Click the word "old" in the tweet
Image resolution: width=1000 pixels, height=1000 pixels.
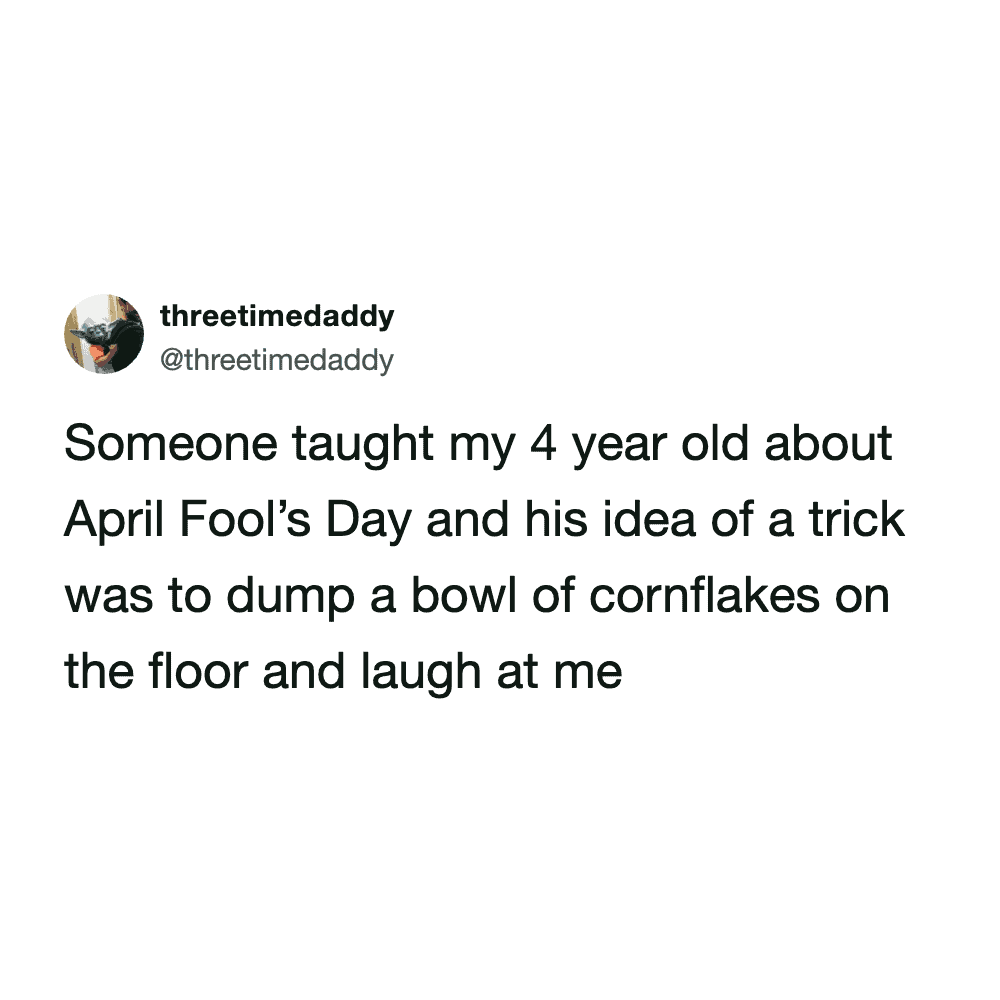[x=711, y=445]
